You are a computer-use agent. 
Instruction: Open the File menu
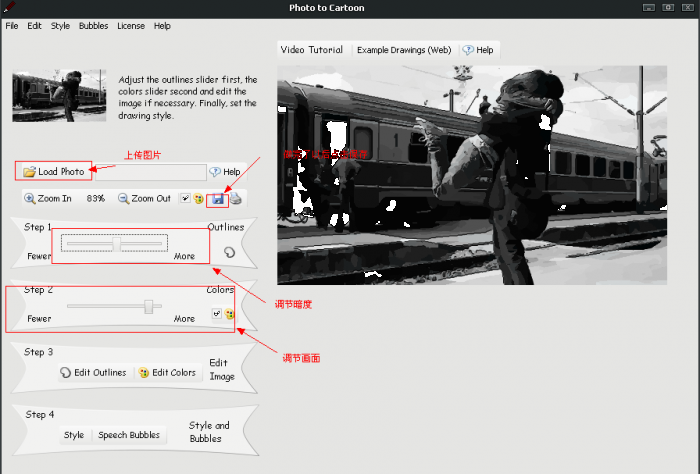click(x=12, y=26)
